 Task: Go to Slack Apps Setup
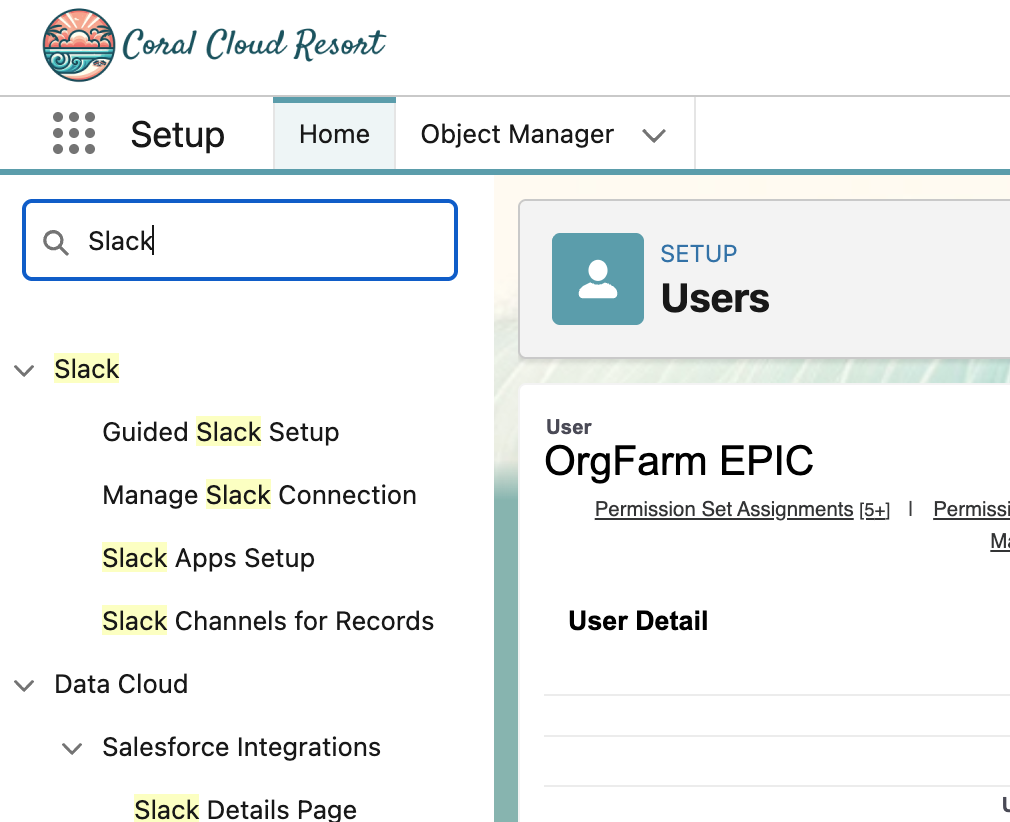tap(208, 558)
